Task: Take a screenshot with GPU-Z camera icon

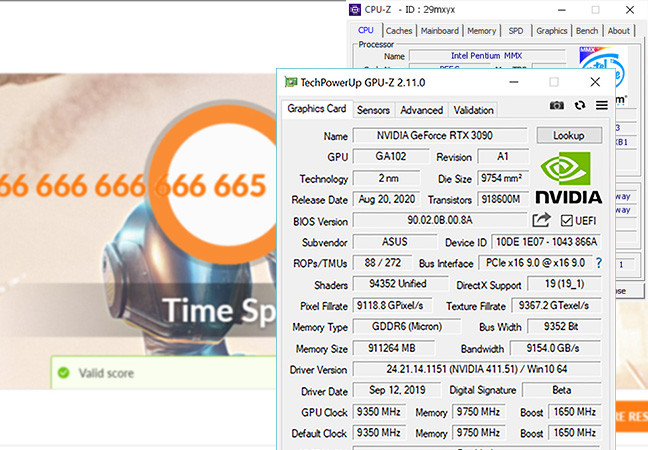Action: click(556, 105)
